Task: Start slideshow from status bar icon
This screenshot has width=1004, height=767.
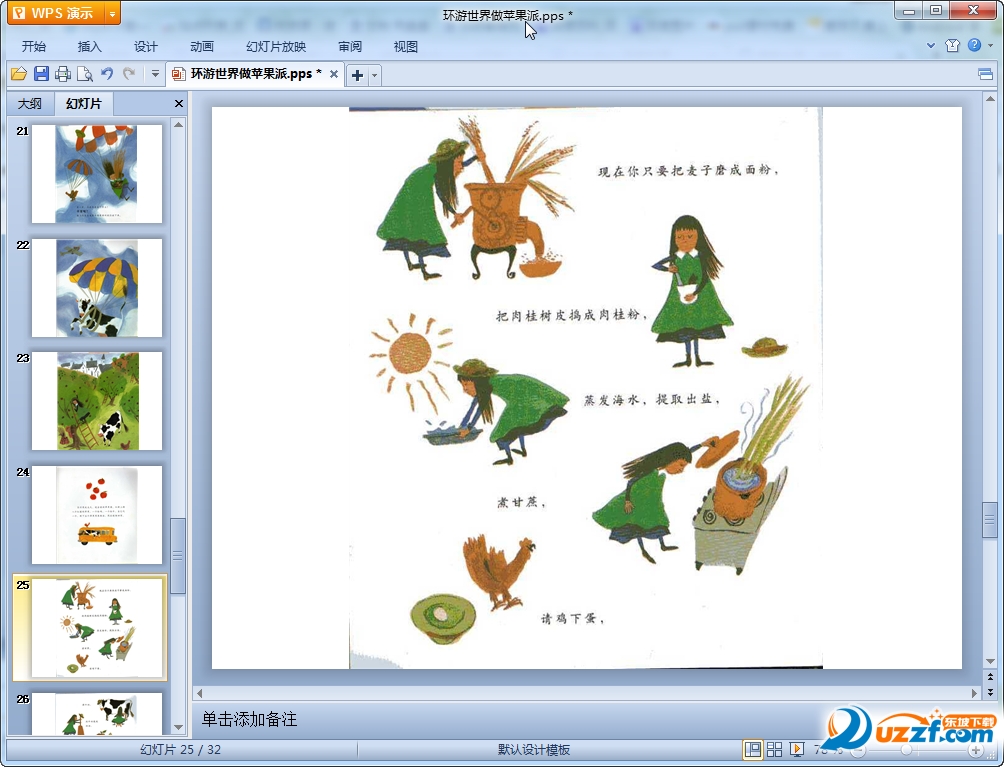Action: (797, 749)
